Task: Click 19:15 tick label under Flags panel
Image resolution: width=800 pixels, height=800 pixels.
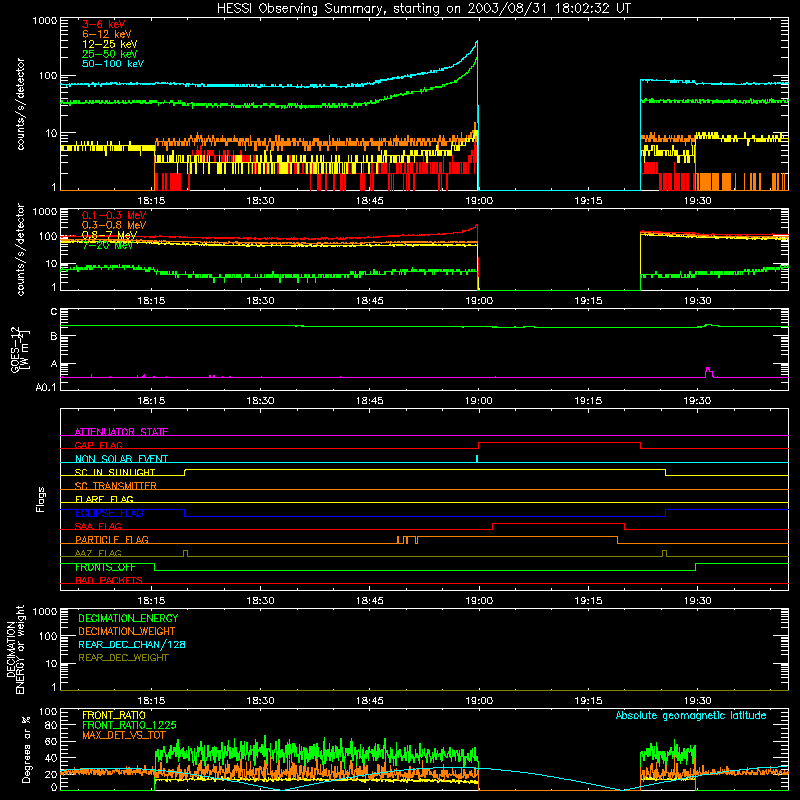Action: (x=588, y=601)
